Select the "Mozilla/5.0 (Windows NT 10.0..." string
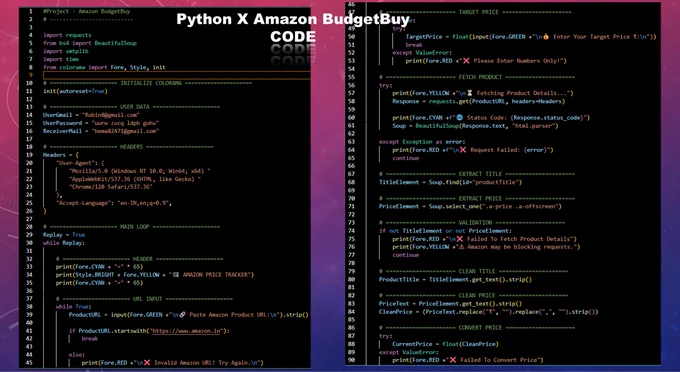Screen dimensions: 680x372 point(140,171)
